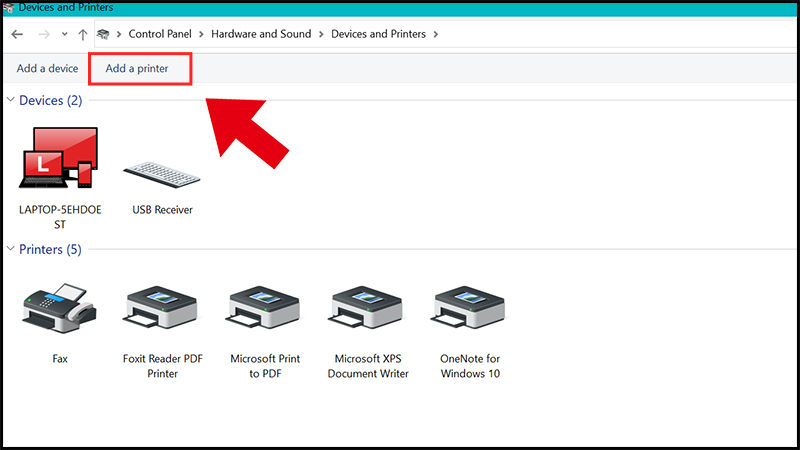
Task: Collapse the Devices group chevron
Action: click(11, 99)
